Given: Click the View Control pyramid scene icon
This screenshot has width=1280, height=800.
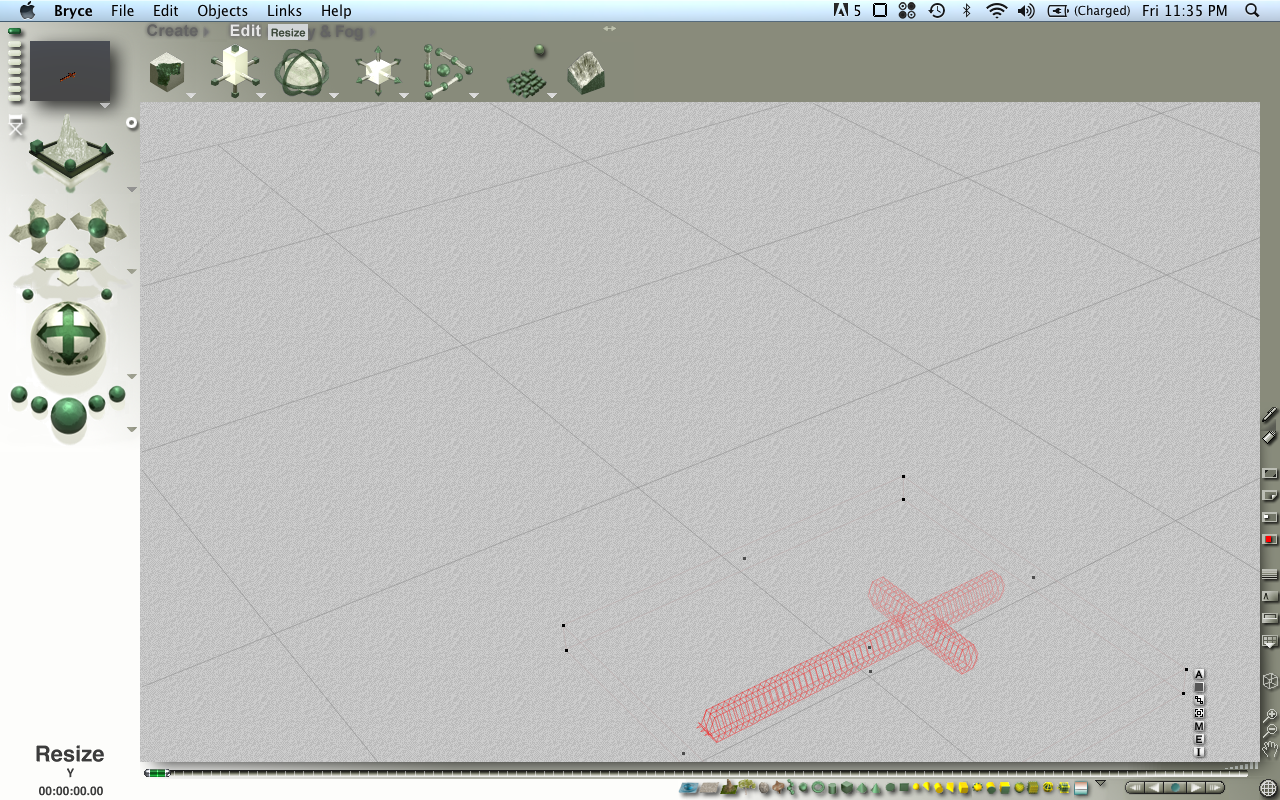Looking at the screenshot, I should (69, 148).
